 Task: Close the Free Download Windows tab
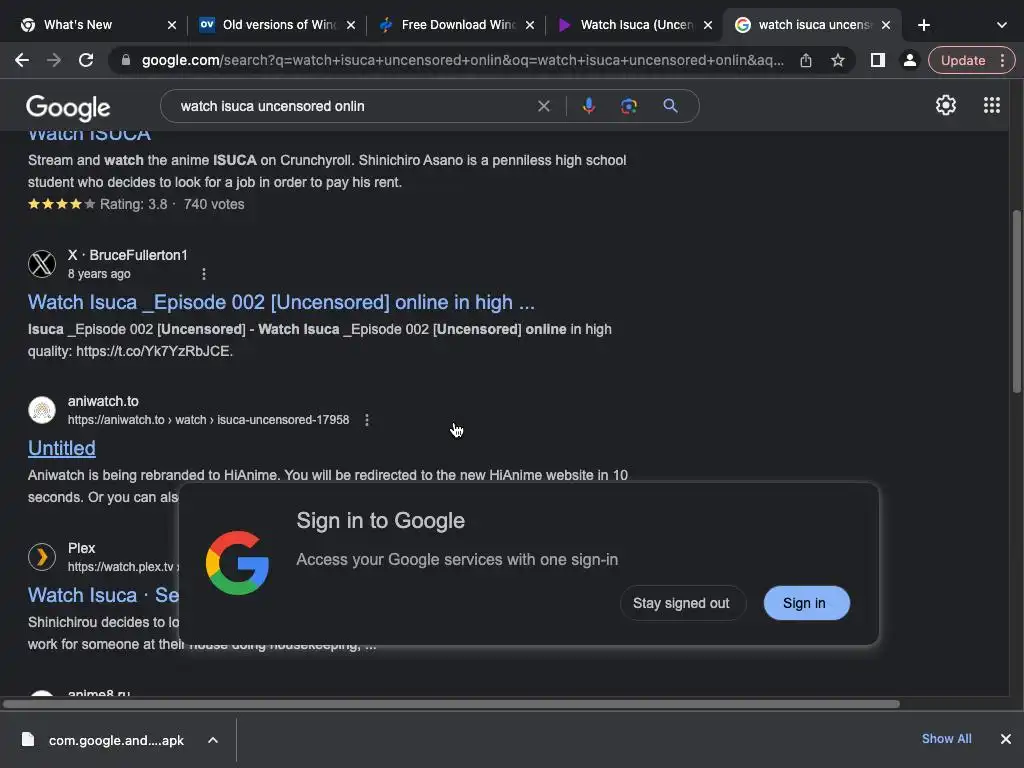click(x=530, y=25)
